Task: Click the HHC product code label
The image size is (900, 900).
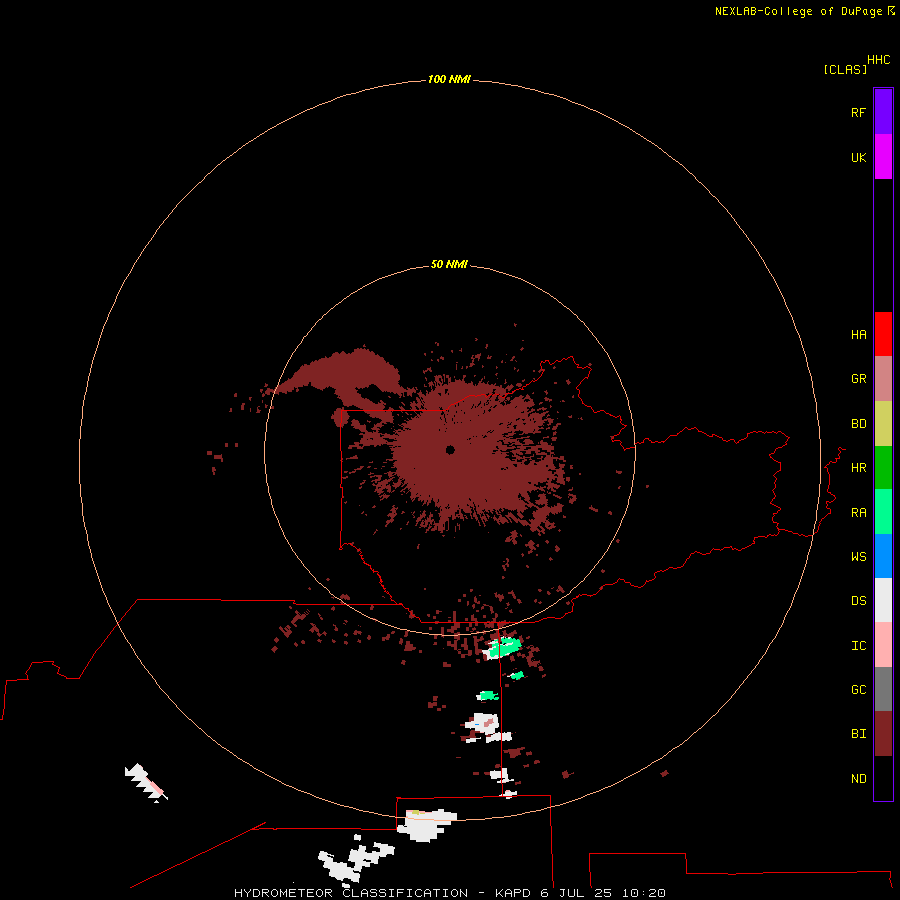Action: (879, 60)
